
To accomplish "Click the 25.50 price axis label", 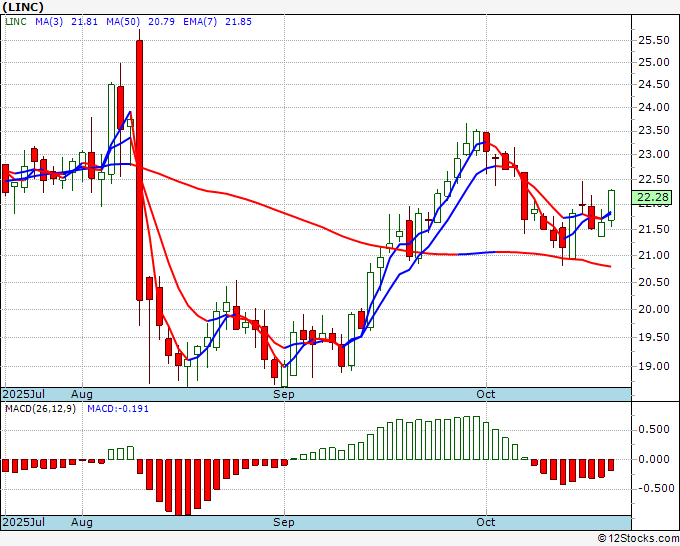I will point(654,40).
